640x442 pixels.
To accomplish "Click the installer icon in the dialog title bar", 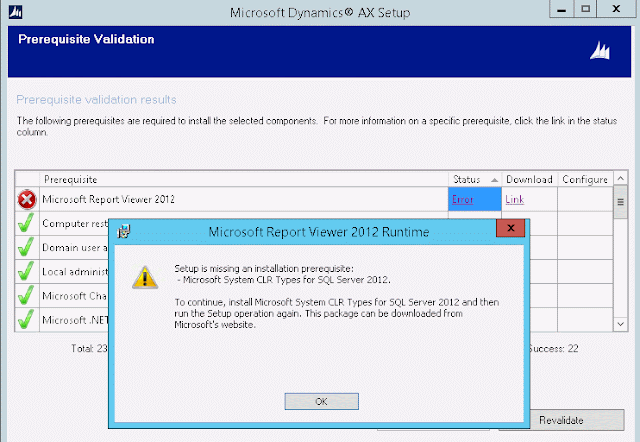I will [124, 231].
